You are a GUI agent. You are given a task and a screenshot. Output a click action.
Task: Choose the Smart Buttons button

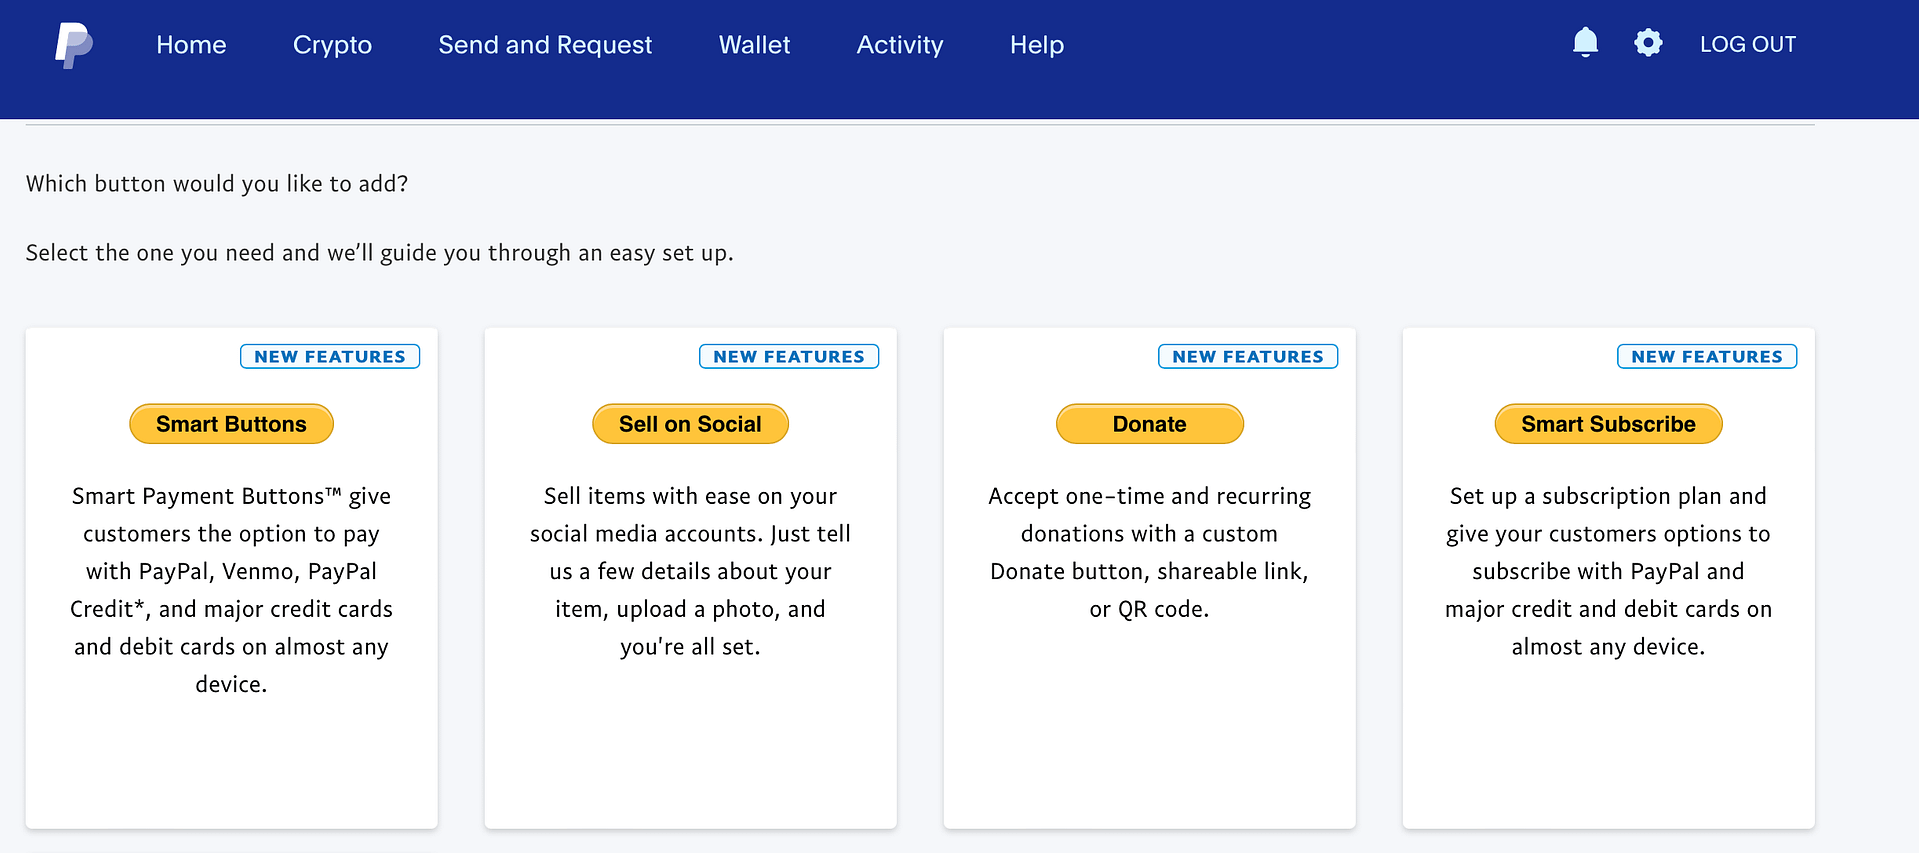pos(231,424)
